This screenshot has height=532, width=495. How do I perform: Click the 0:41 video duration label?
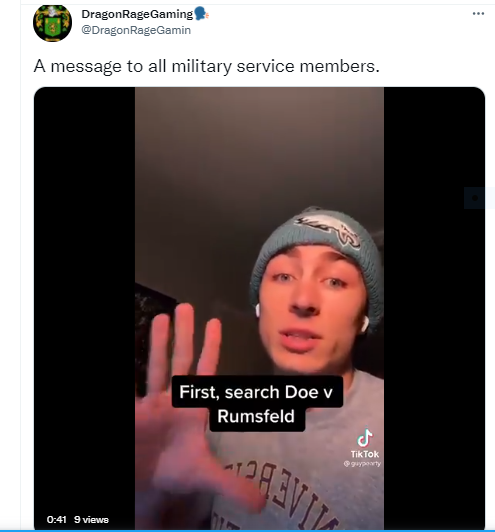point(56,519)
